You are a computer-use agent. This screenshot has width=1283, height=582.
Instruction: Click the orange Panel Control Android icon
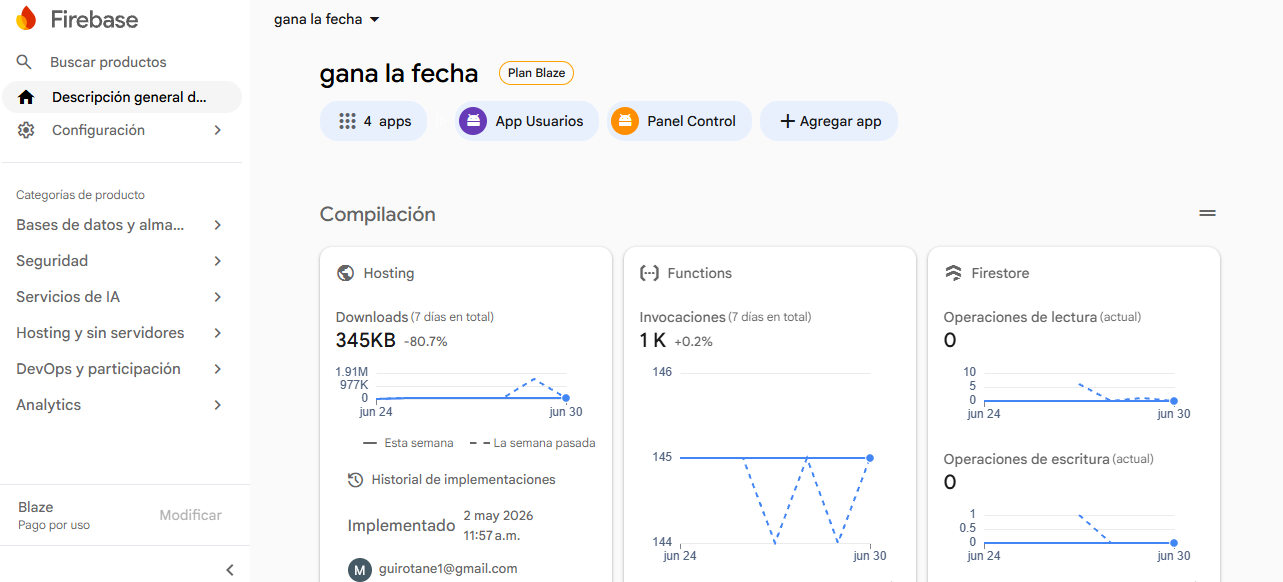coord(625,121)
